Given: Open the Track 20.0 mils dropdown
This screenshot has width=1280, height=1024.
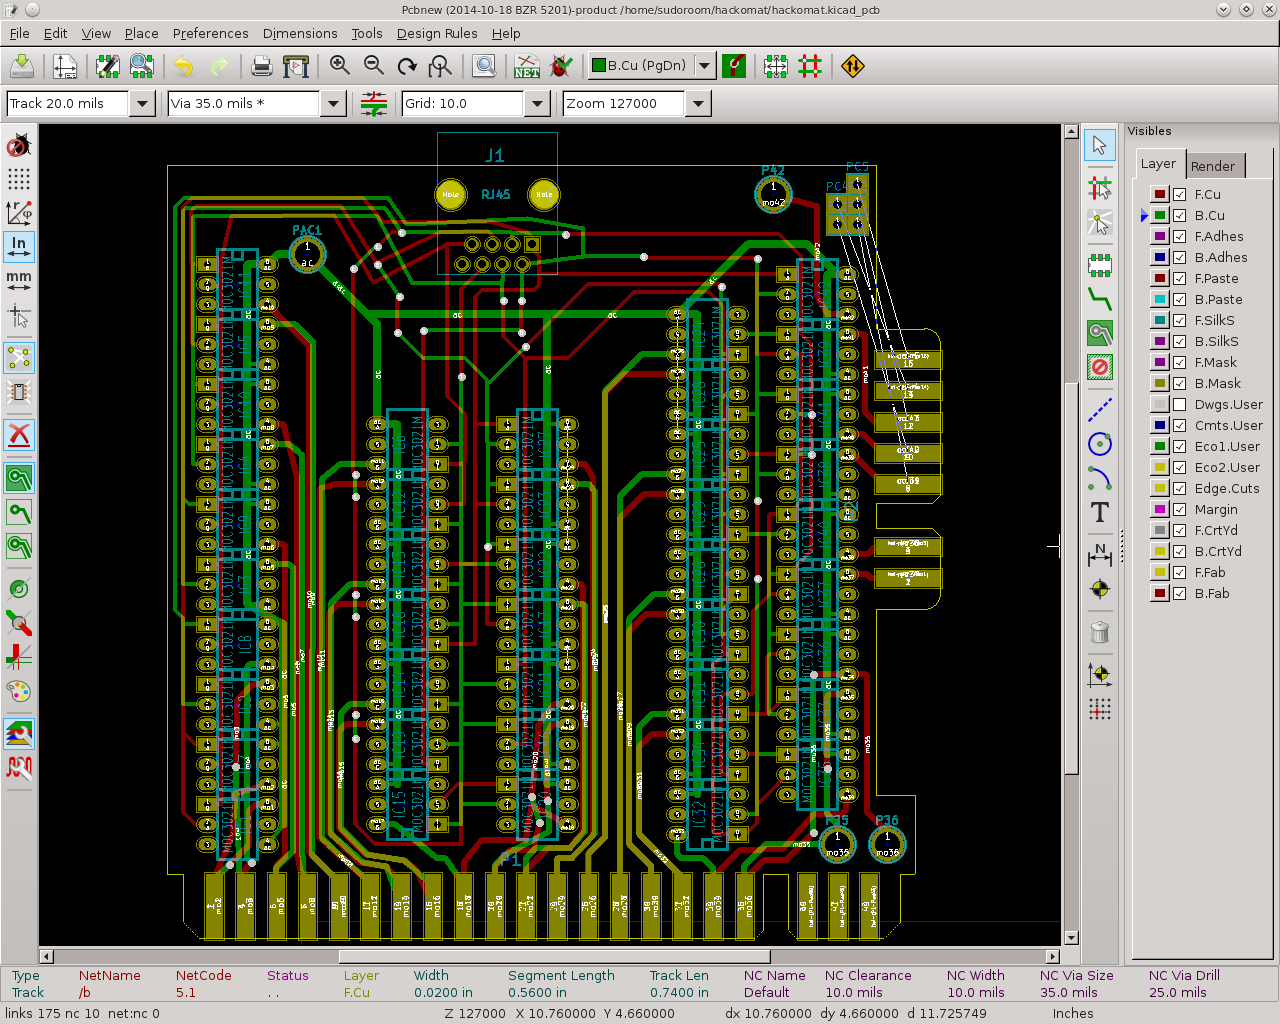Looking at the screenshot, I should [x=142, y=103].
